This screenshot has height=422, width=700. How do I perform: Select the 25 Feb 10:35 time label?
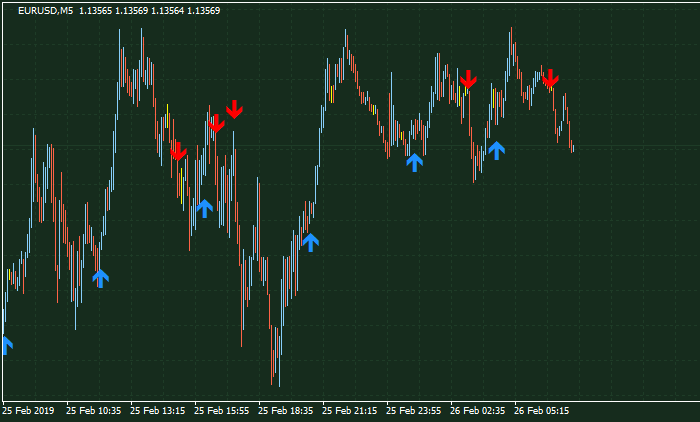coord(93,410)
